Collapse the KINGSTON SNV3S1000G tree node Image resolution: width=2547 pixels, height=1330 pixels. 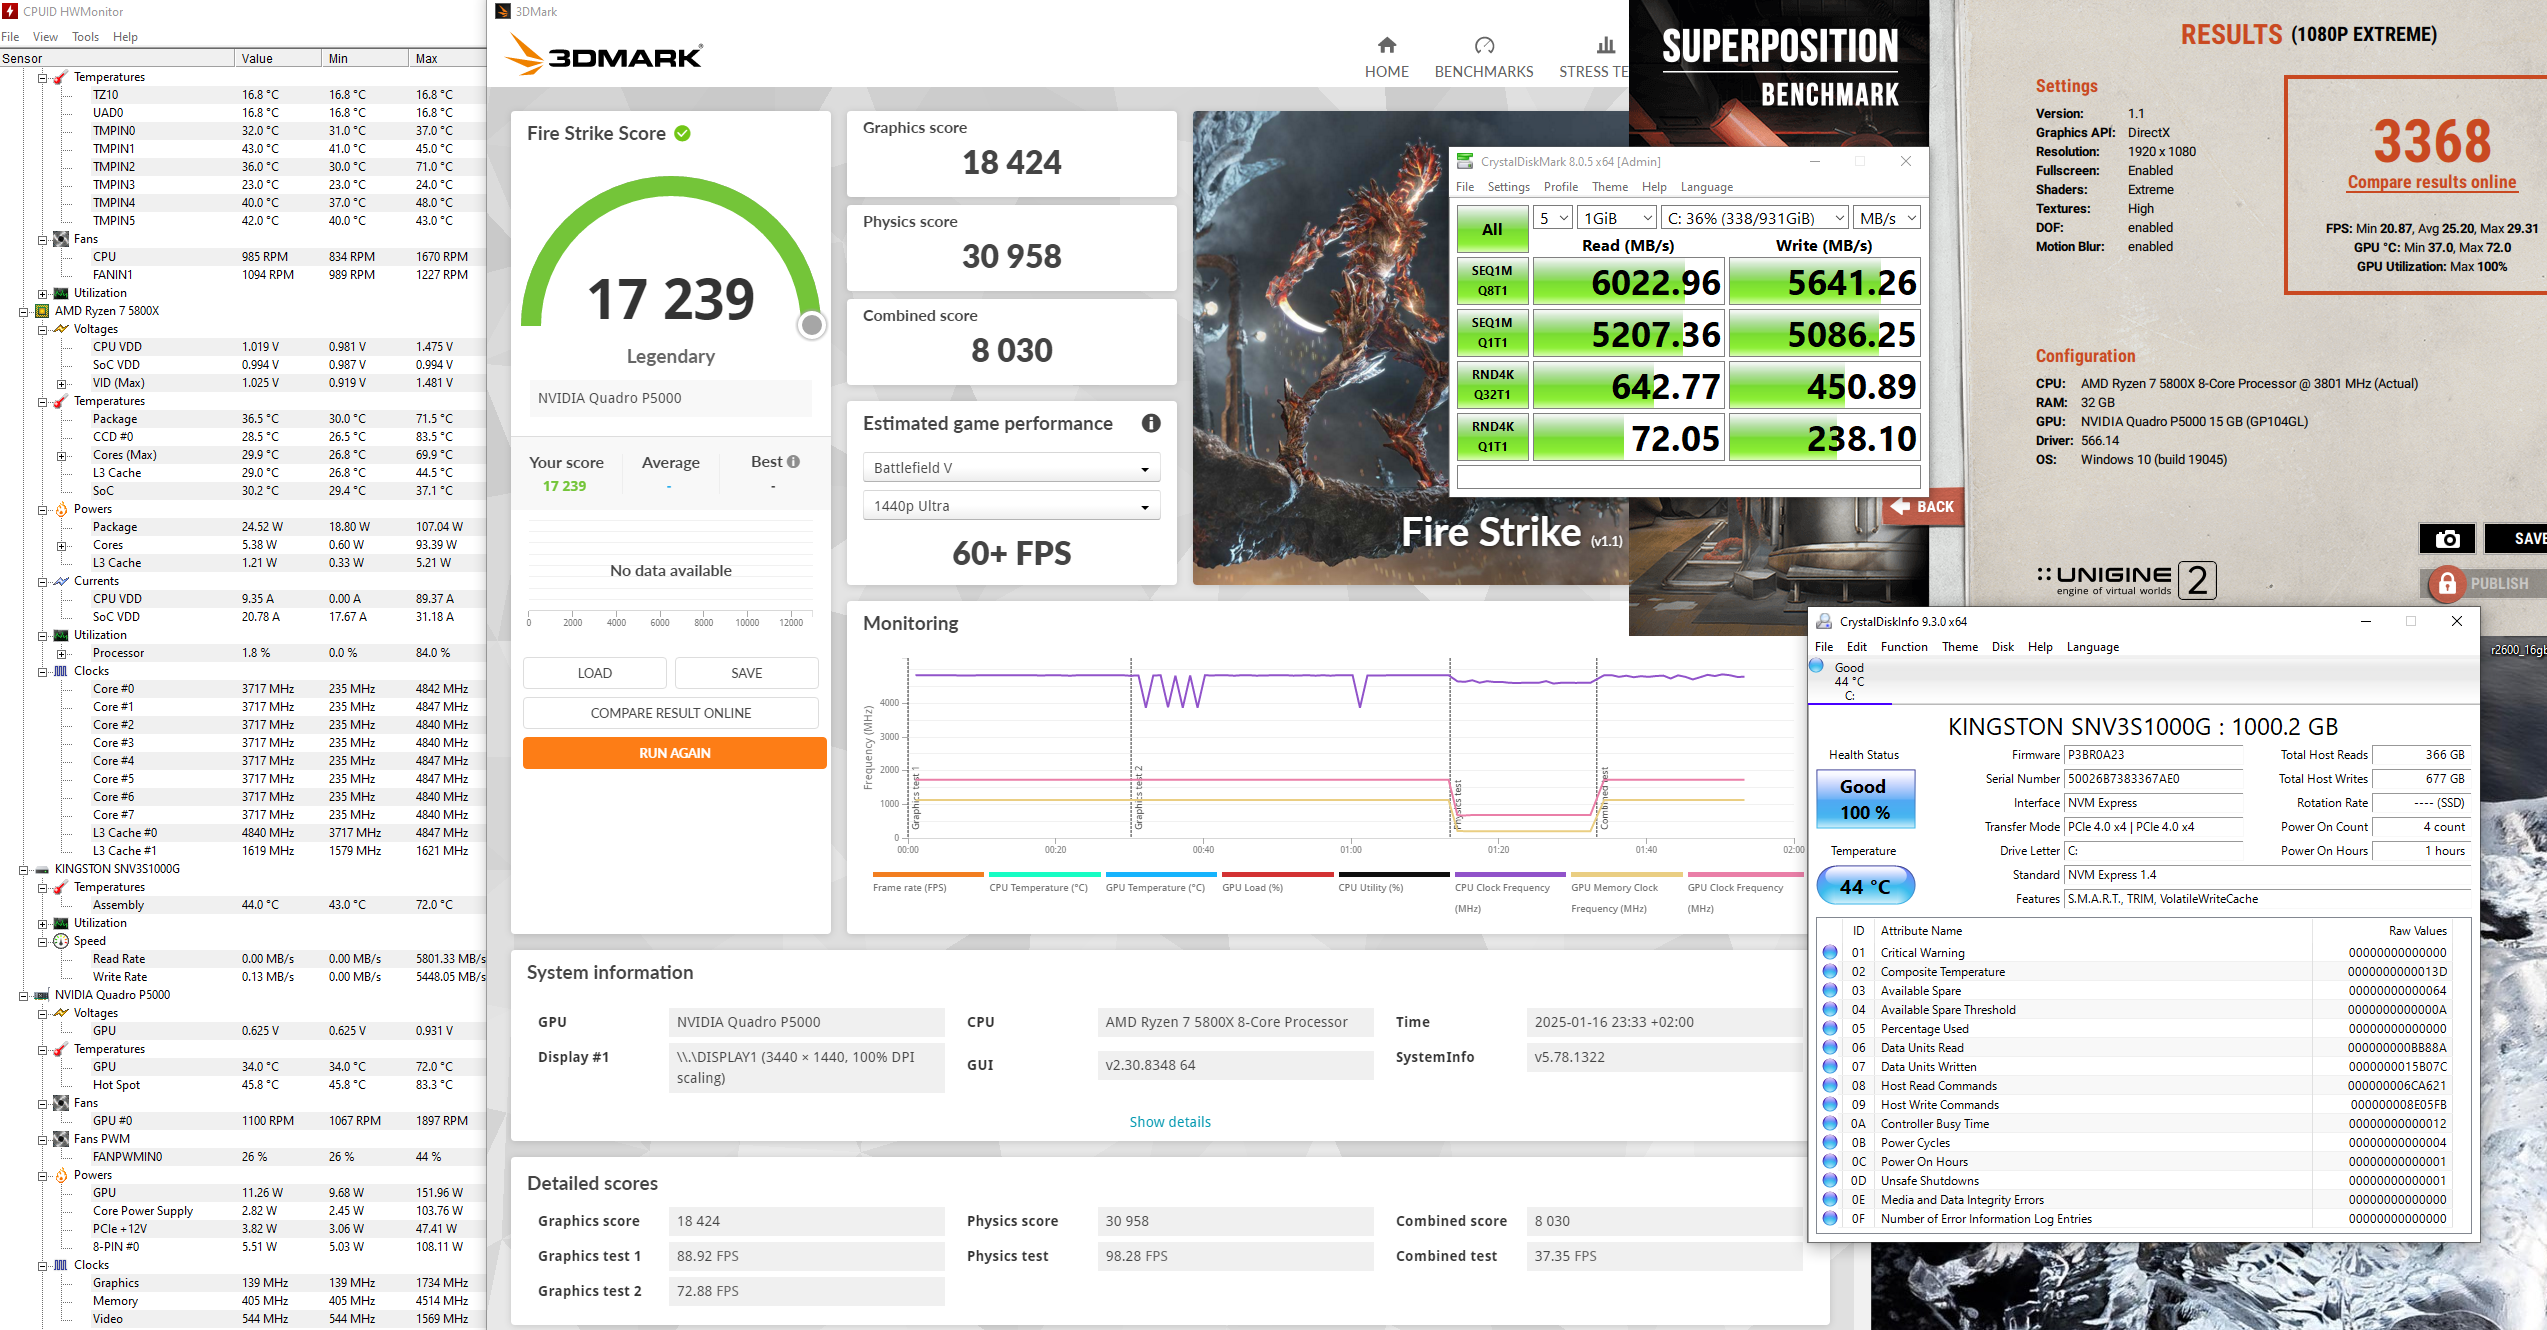23,870
